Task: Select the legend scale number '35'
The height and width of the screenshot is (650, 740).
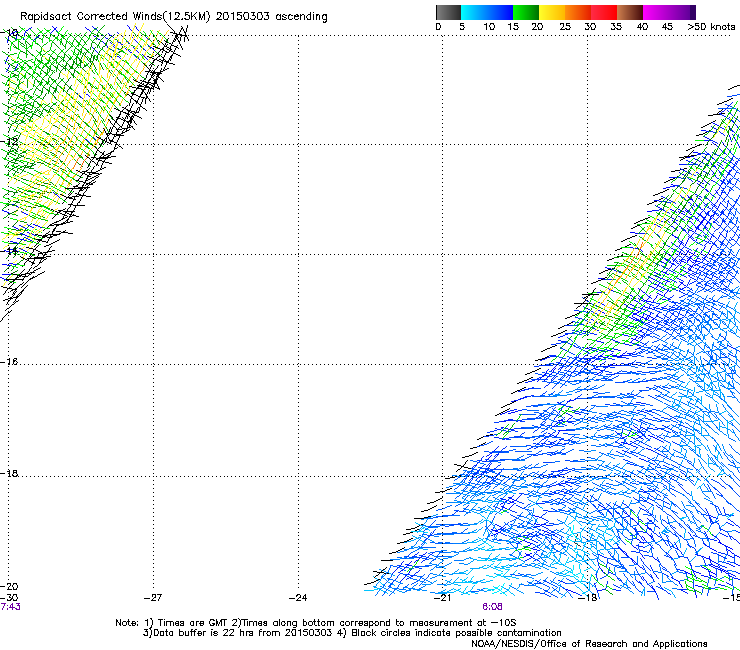Action: pos(616,27)
